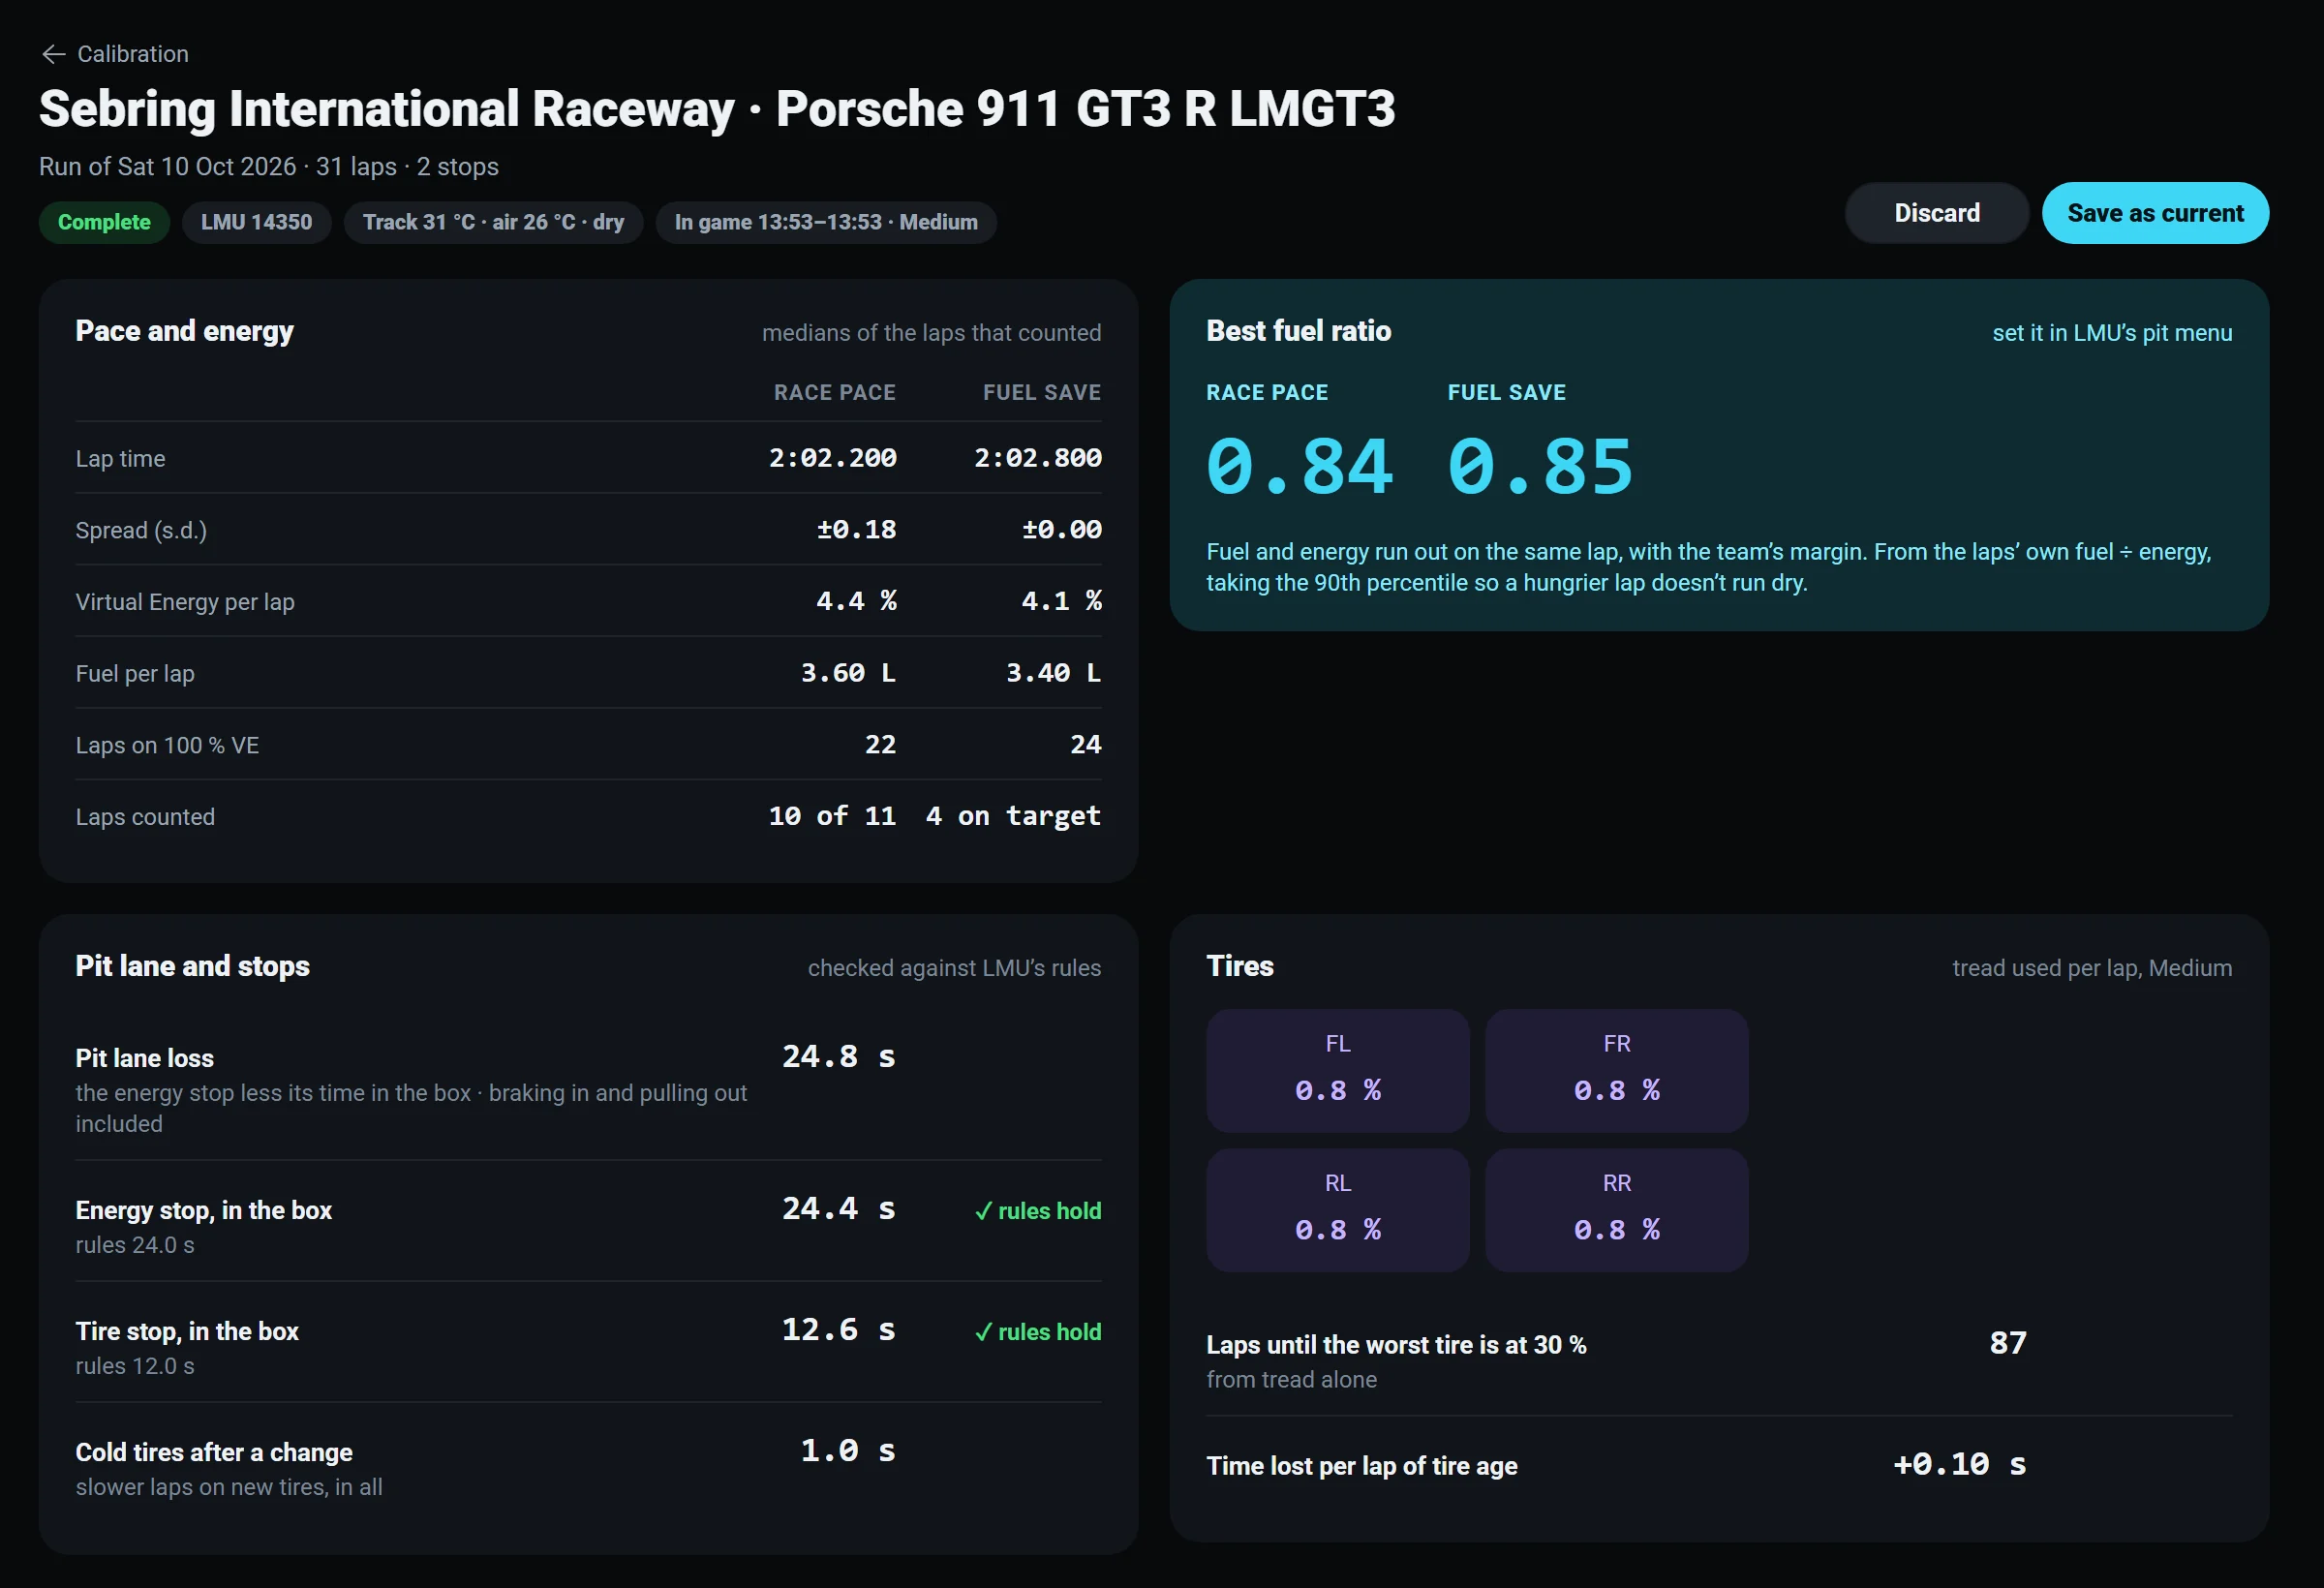Click the Tire stop value 12.6 s
This screenshot has width=2324, height=1588.
click(x=839, y=1330)
